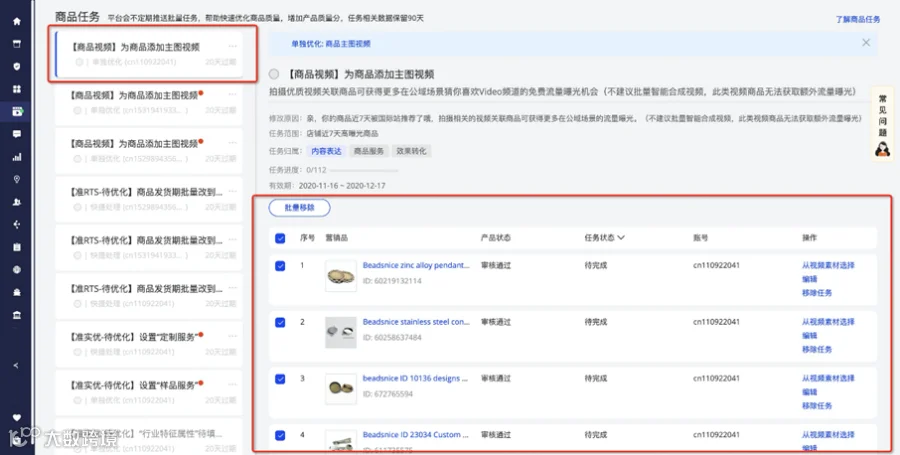
Task: Toggle the select-all checkbox in table header
Action: click(x=280, y=238)
